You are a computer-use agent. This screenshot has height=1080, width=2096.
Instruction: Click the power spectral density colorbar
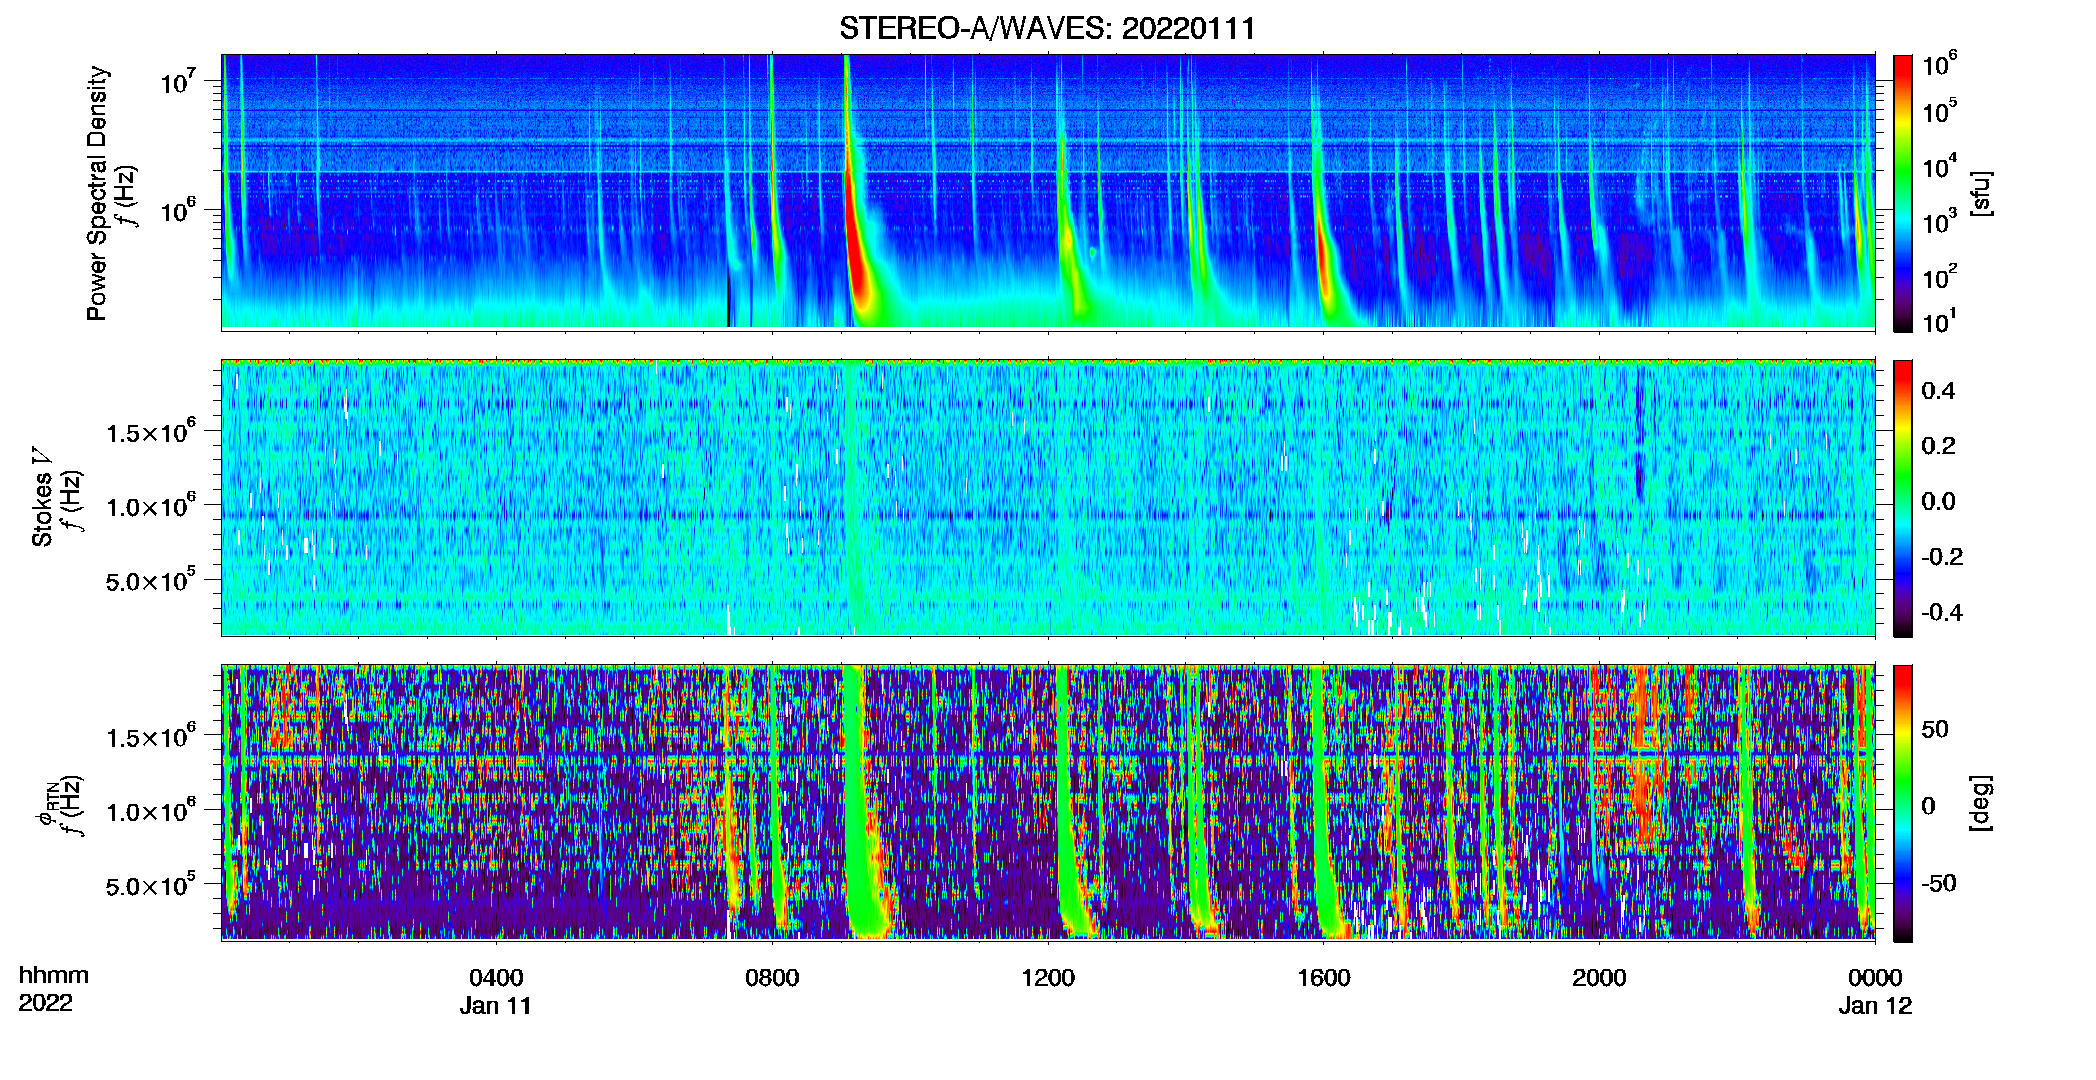coord(1903,193)
